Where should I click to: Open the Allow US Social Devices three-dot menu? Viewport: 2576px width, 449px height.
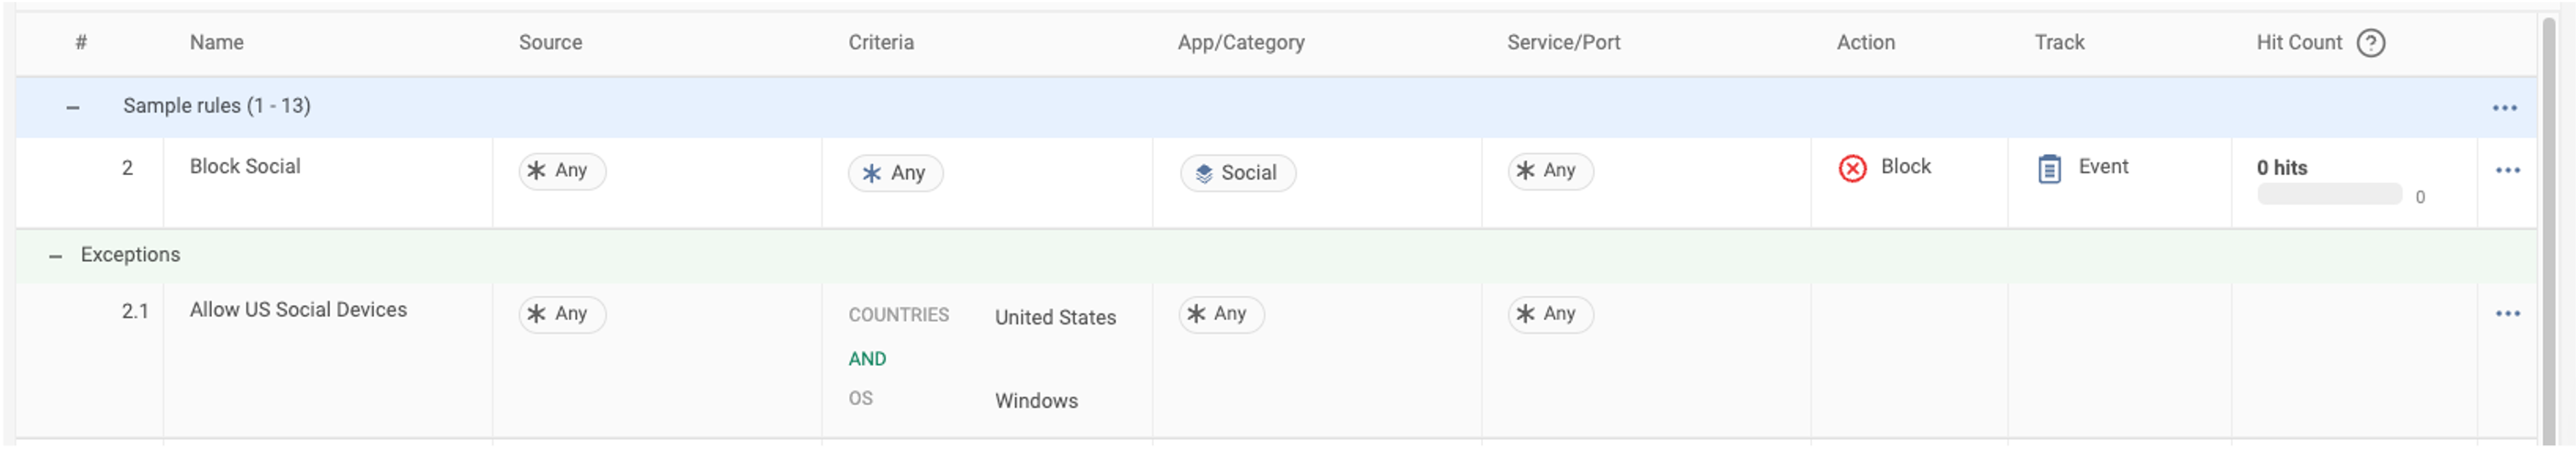[x=2507, y=314]
